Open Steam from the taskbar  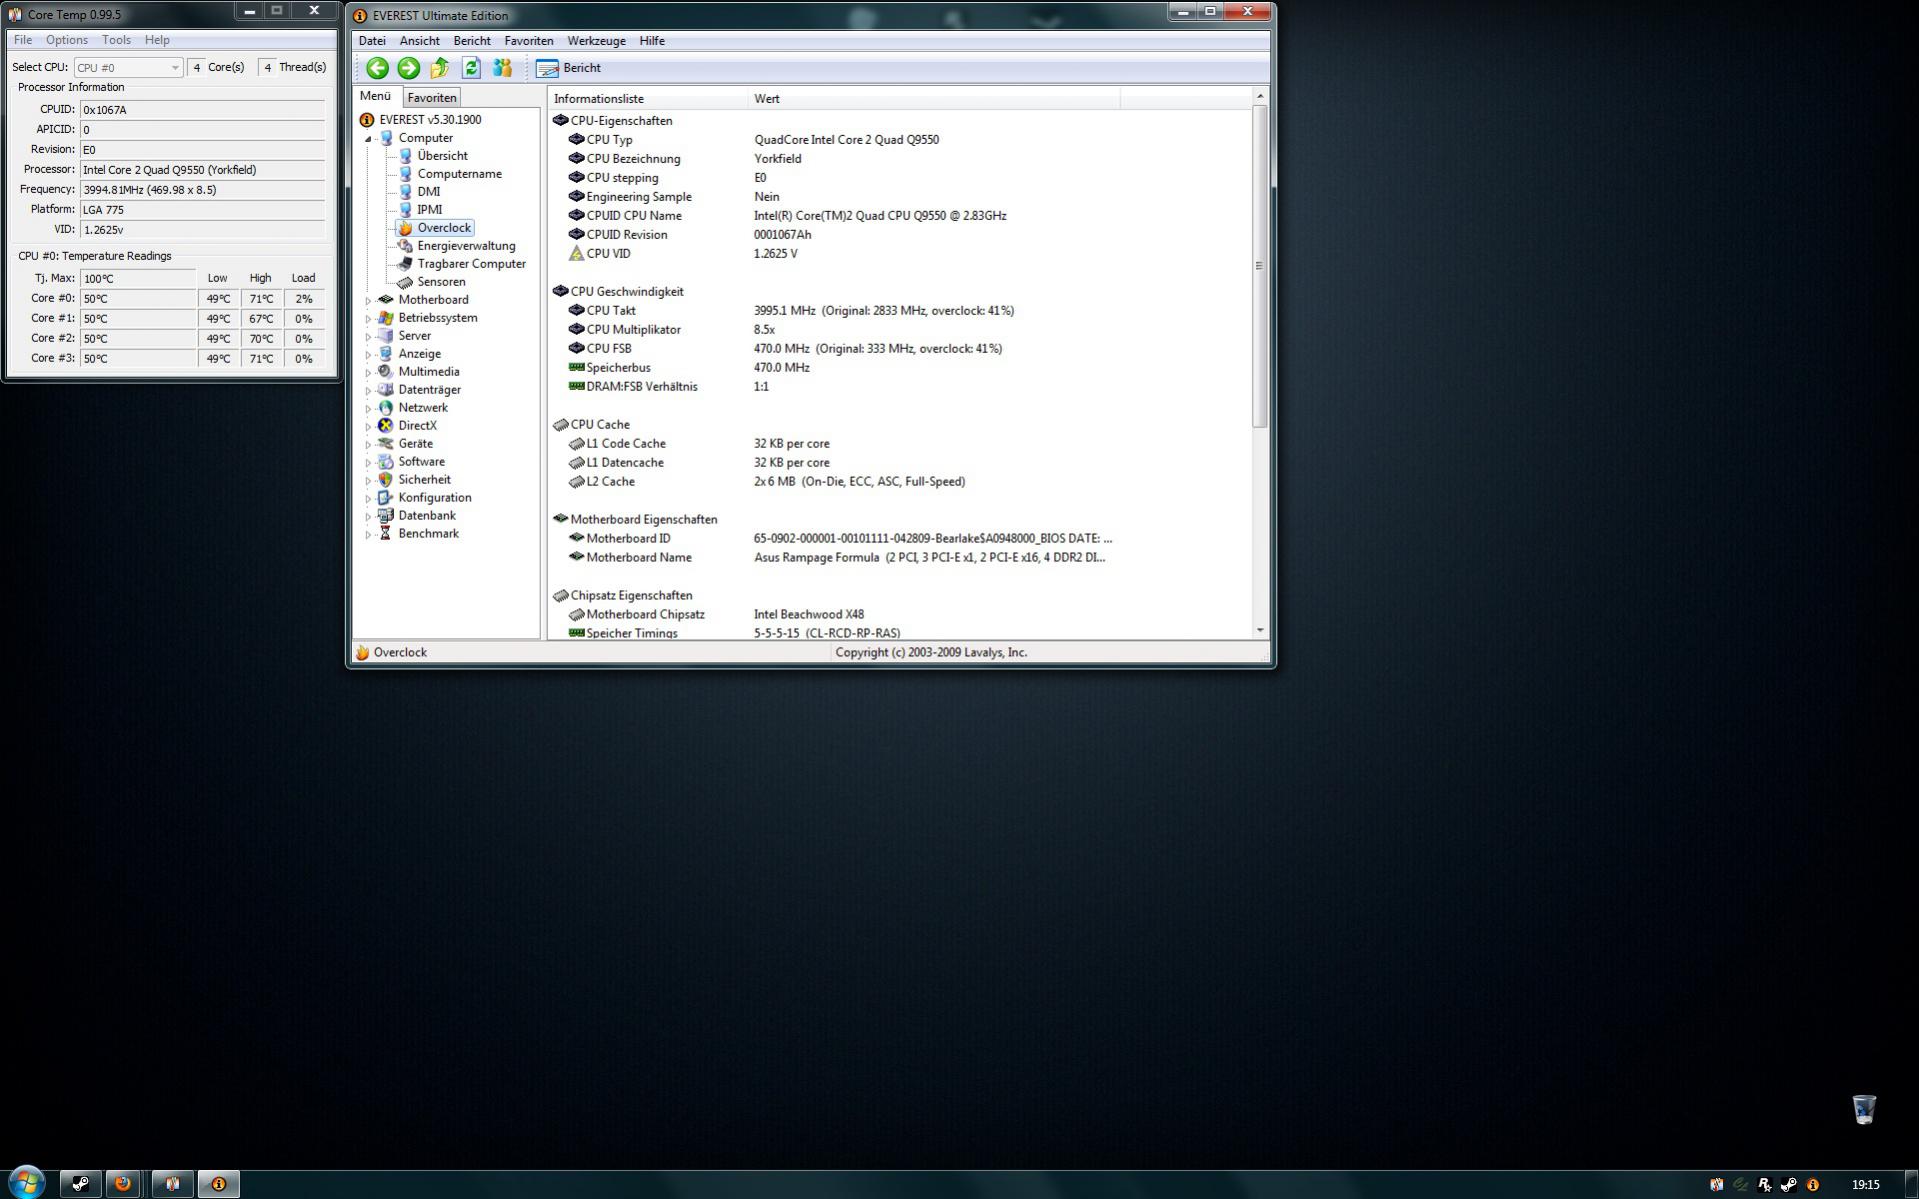click(80, 1184)
